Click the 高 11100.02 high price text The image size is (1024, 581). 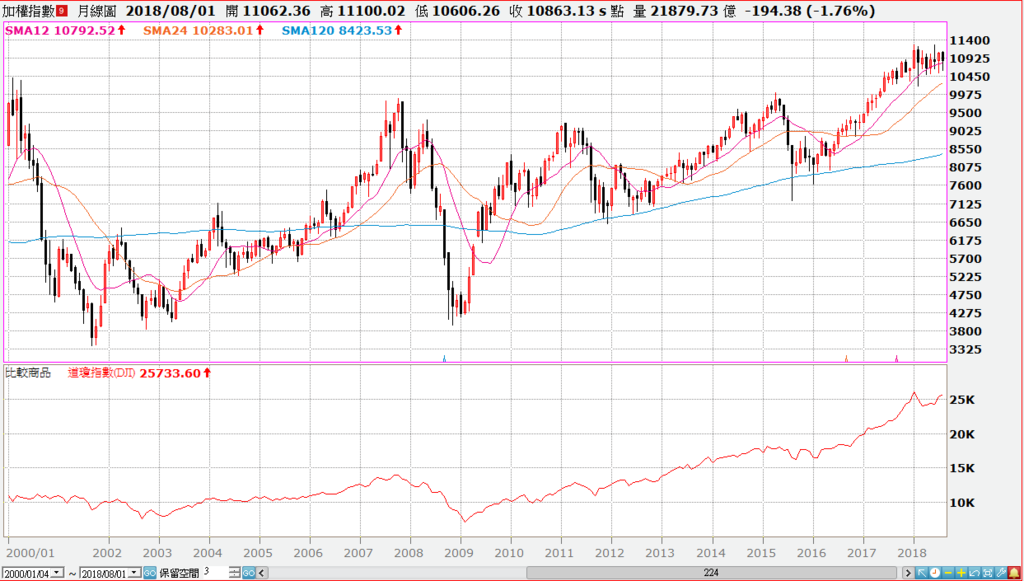coord(362,10)
